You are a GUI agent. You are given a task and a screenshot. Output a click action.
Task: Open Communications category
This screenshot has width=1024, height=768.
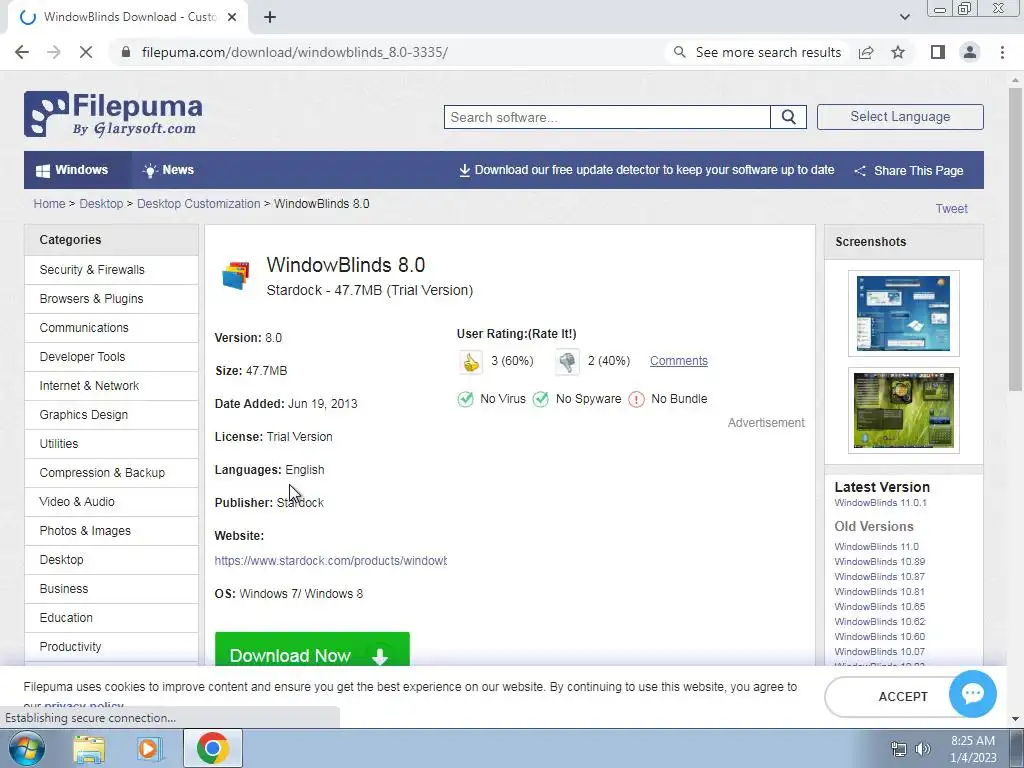pos(112,328)
